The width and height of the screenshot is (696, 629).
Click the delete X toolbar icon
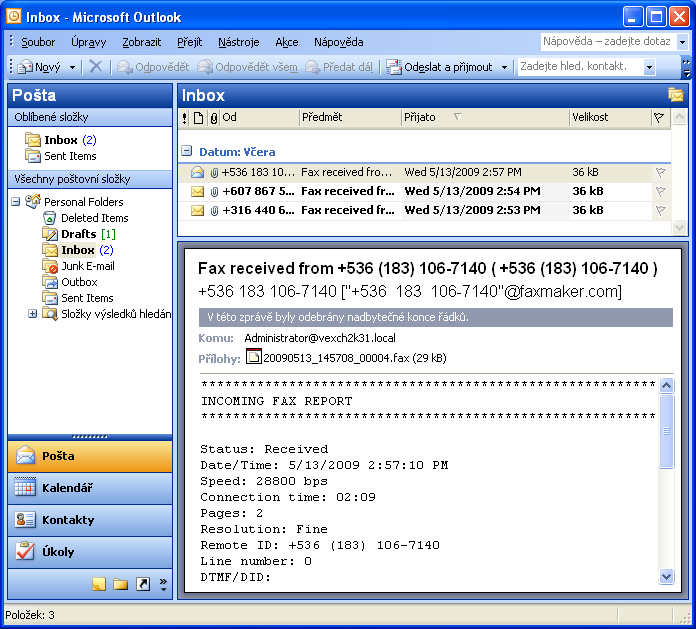point(95,67)
